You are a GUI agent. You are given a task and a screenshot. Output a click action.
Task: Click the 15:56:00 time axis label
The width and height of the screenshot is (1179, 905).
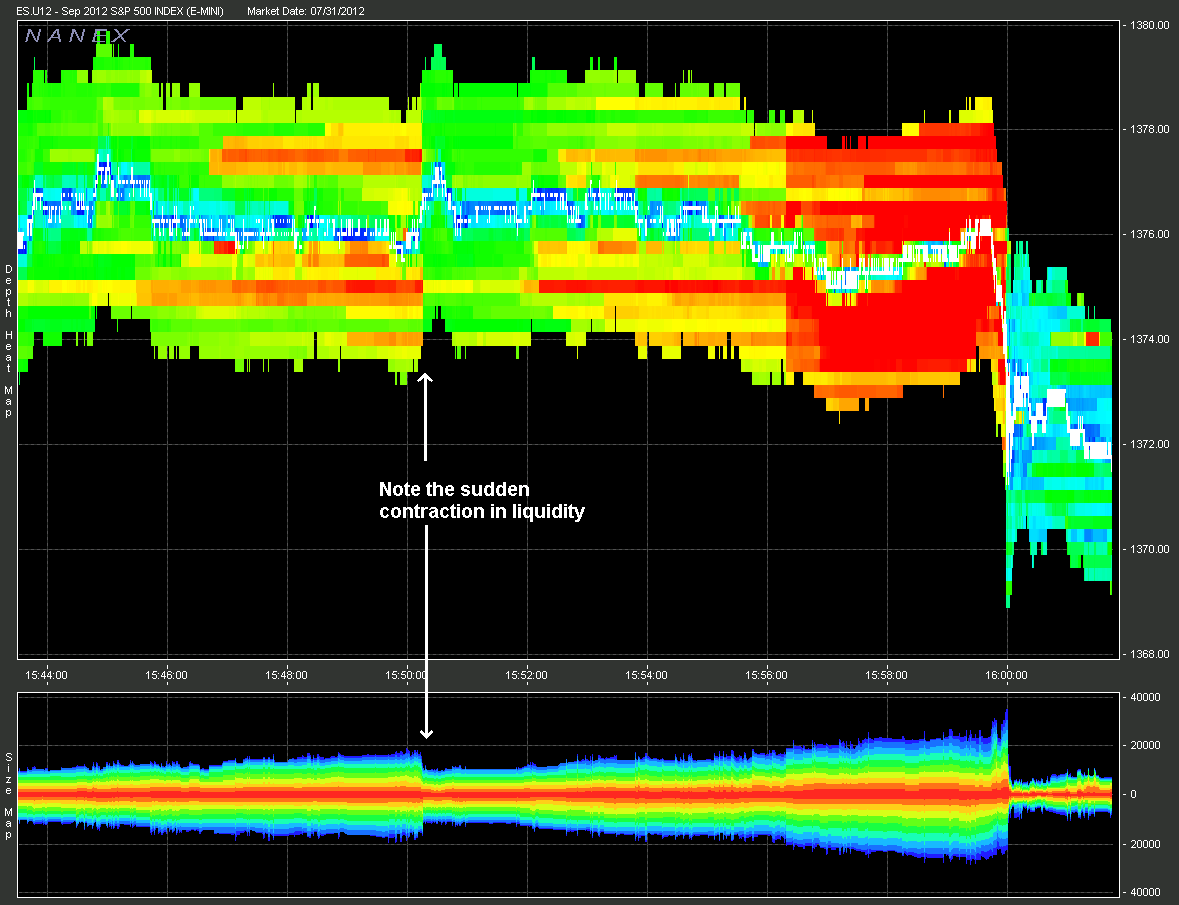point(767,675)
